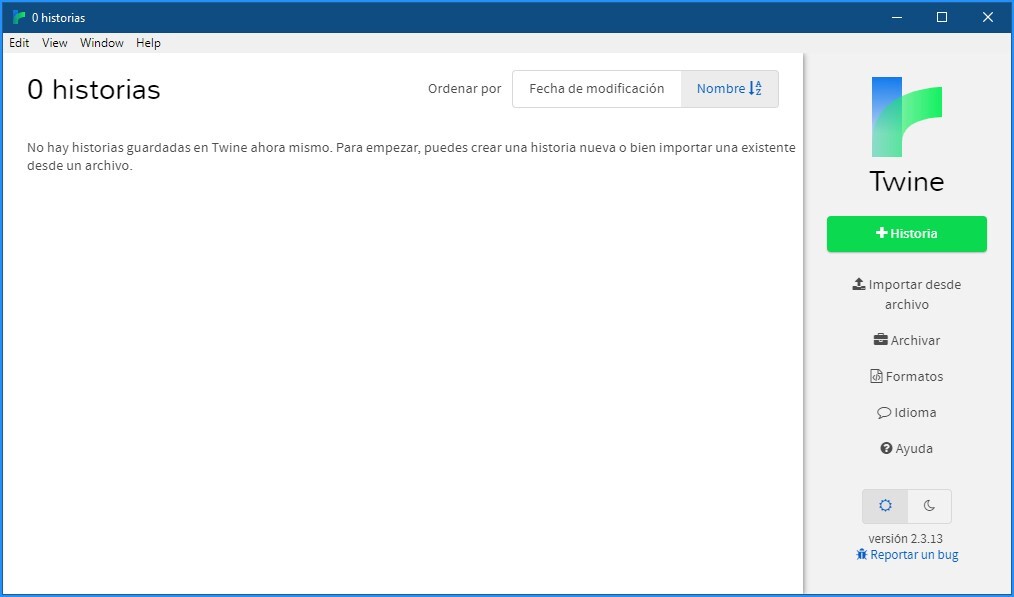Click the speech bubble icon beside Idioma
The image size is (1014, 597).
click(884, 412)
